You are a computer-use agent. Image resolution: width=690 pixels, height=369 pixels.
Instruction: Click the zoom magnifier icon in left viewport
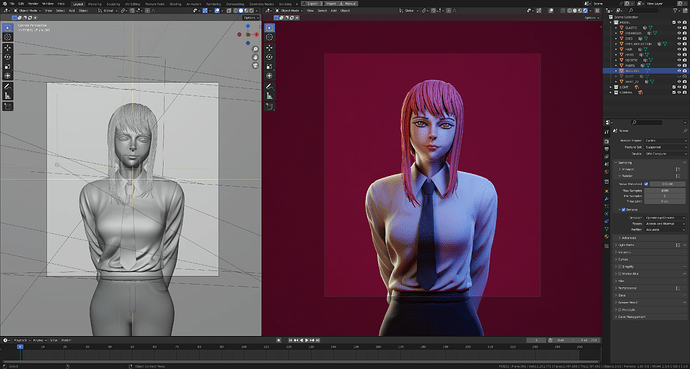point(255,49)
